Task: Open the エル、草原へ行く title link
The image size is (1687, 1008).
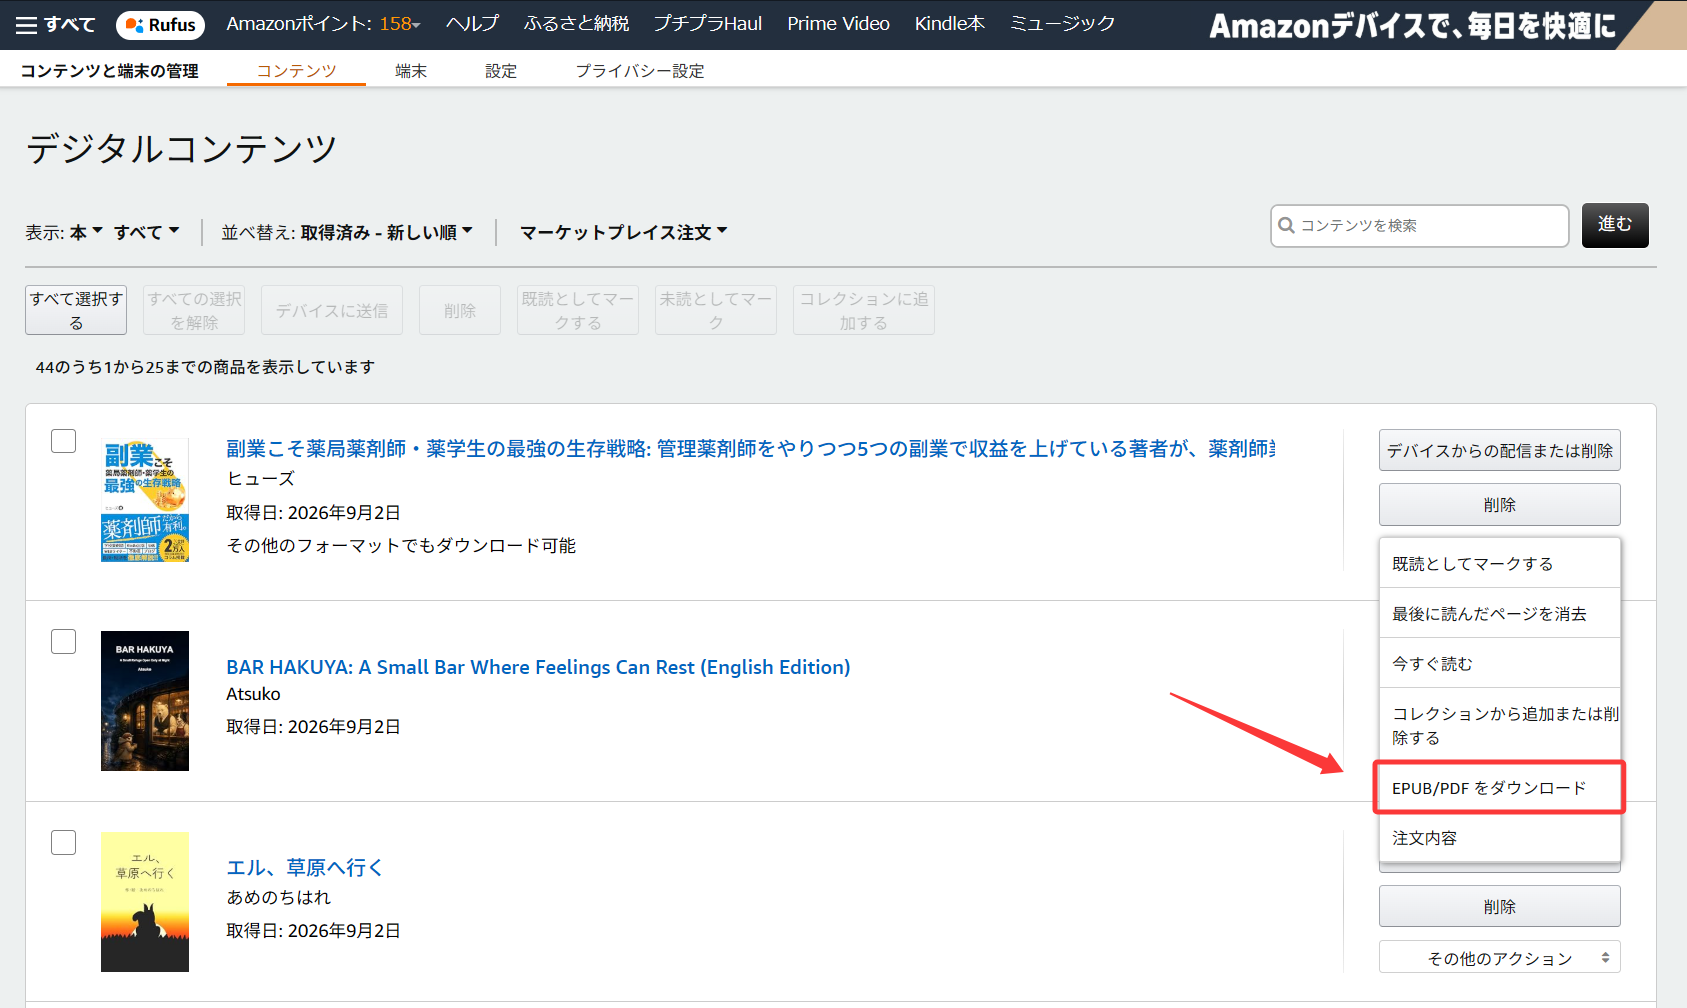Action: coord(305,867)
